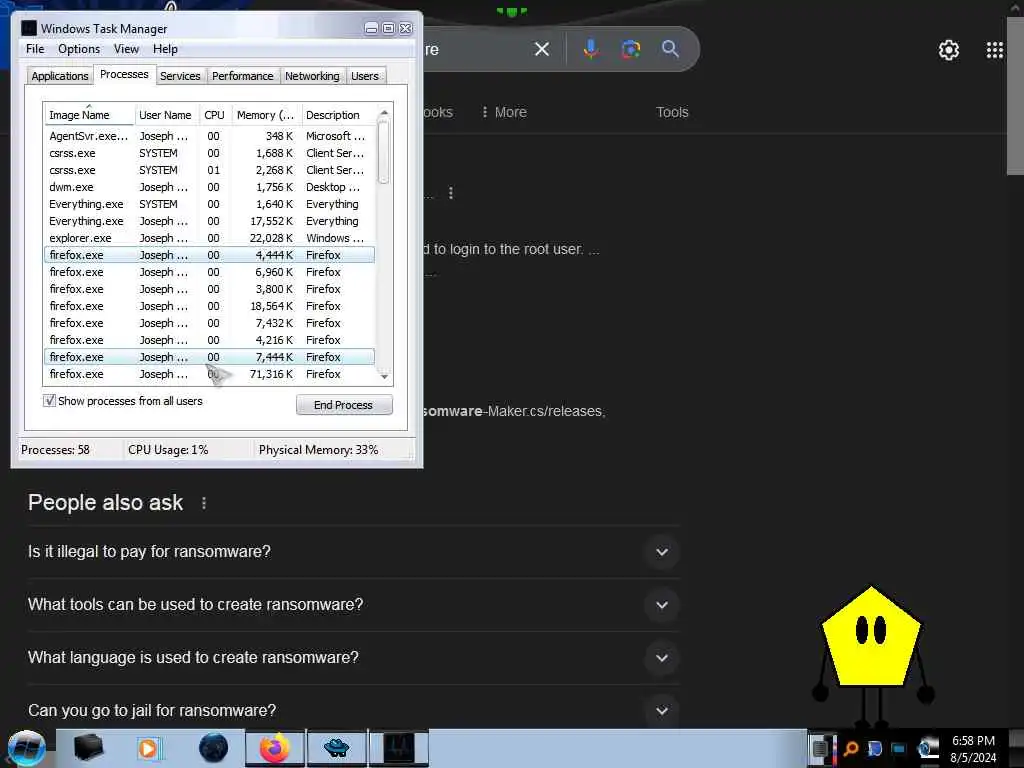Screen dimensions: 1024x768
Task: Open People also ask options menu
Action: pyautogui.click(x=204, y=503)
